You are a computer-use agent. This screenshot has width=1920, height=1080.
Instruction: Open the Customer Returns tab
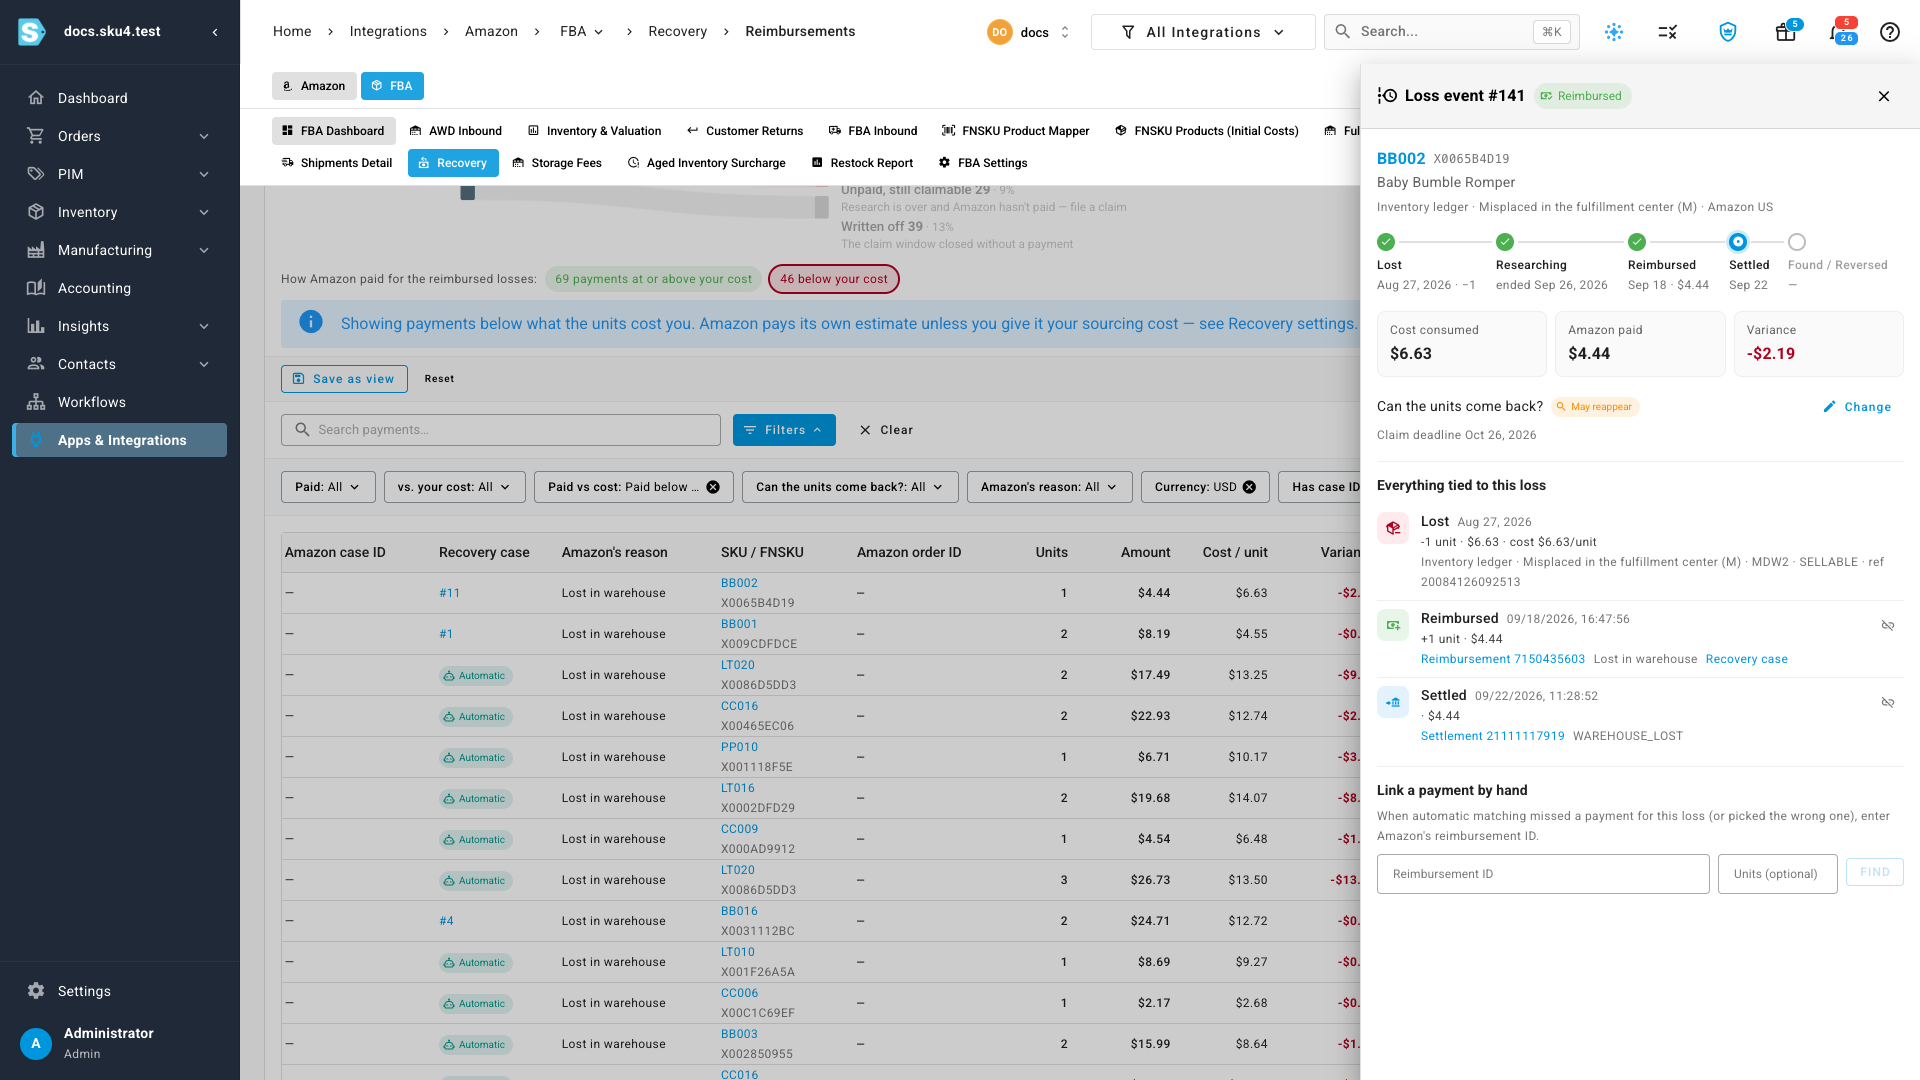point(745,131)
